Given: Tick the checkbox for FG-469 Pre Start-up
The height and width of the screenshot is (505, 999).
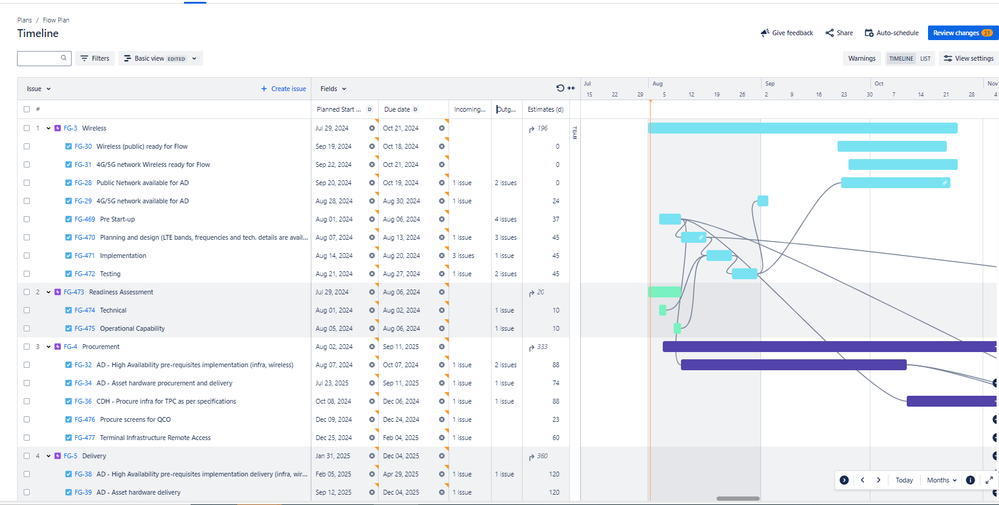Looking at the screenshot, I should coord(27,219).
